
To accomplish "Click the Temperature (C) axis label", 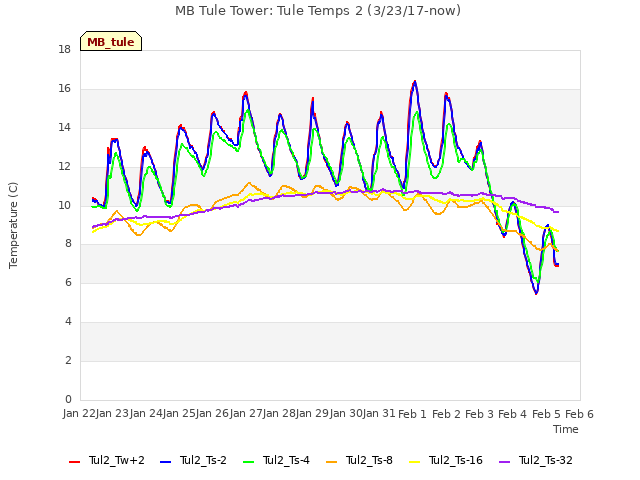I will coord(13,225).
